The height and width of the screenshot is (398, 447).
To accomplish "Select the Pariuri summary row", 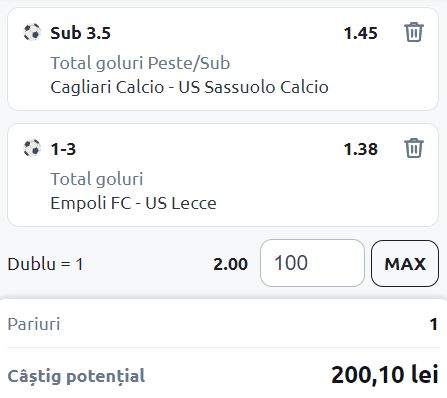I will pyautogui.click(x=223, y=324).
